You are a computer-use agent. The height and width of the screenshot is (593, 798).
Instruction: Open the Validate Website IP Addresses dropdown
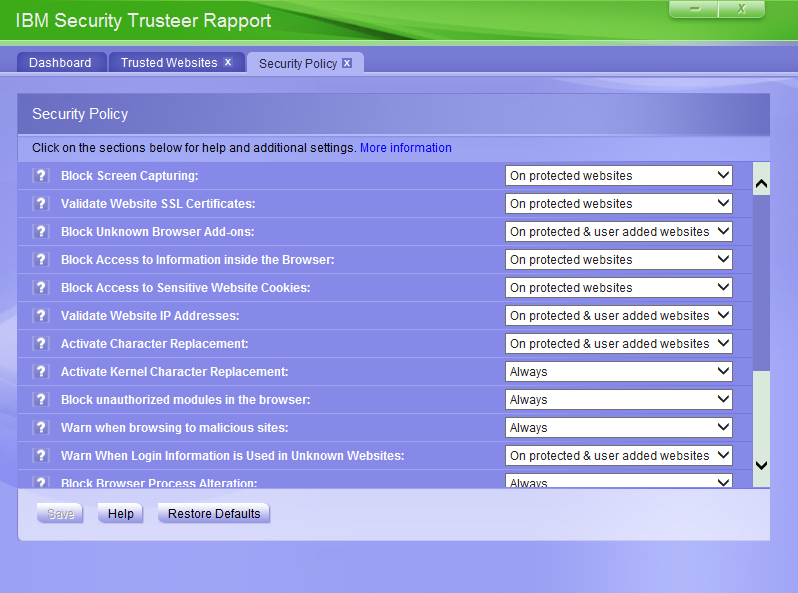pyautogui.click(x=619, y=316)
